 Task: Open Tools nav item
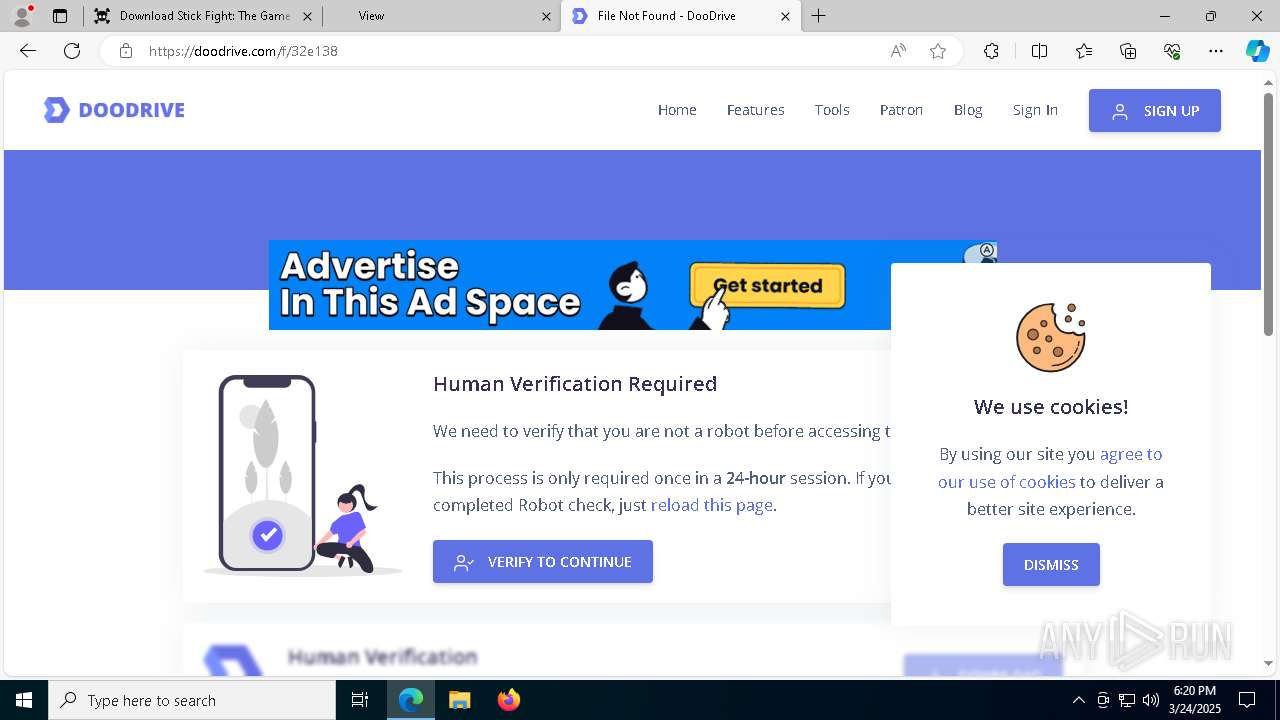tap(832, 110)
